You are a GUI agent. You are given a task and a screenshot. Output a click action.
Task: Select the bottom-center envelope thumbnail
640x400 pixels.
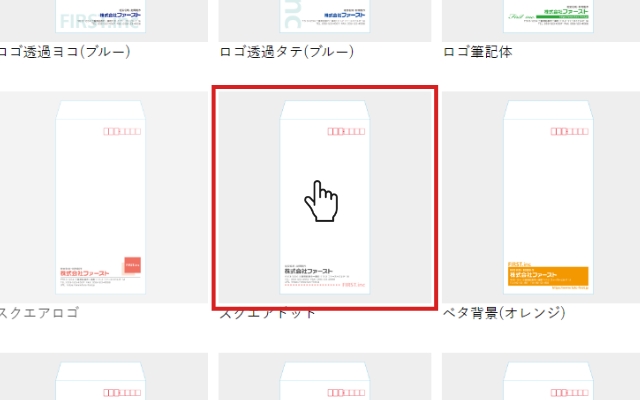click(x=325, y=378)
